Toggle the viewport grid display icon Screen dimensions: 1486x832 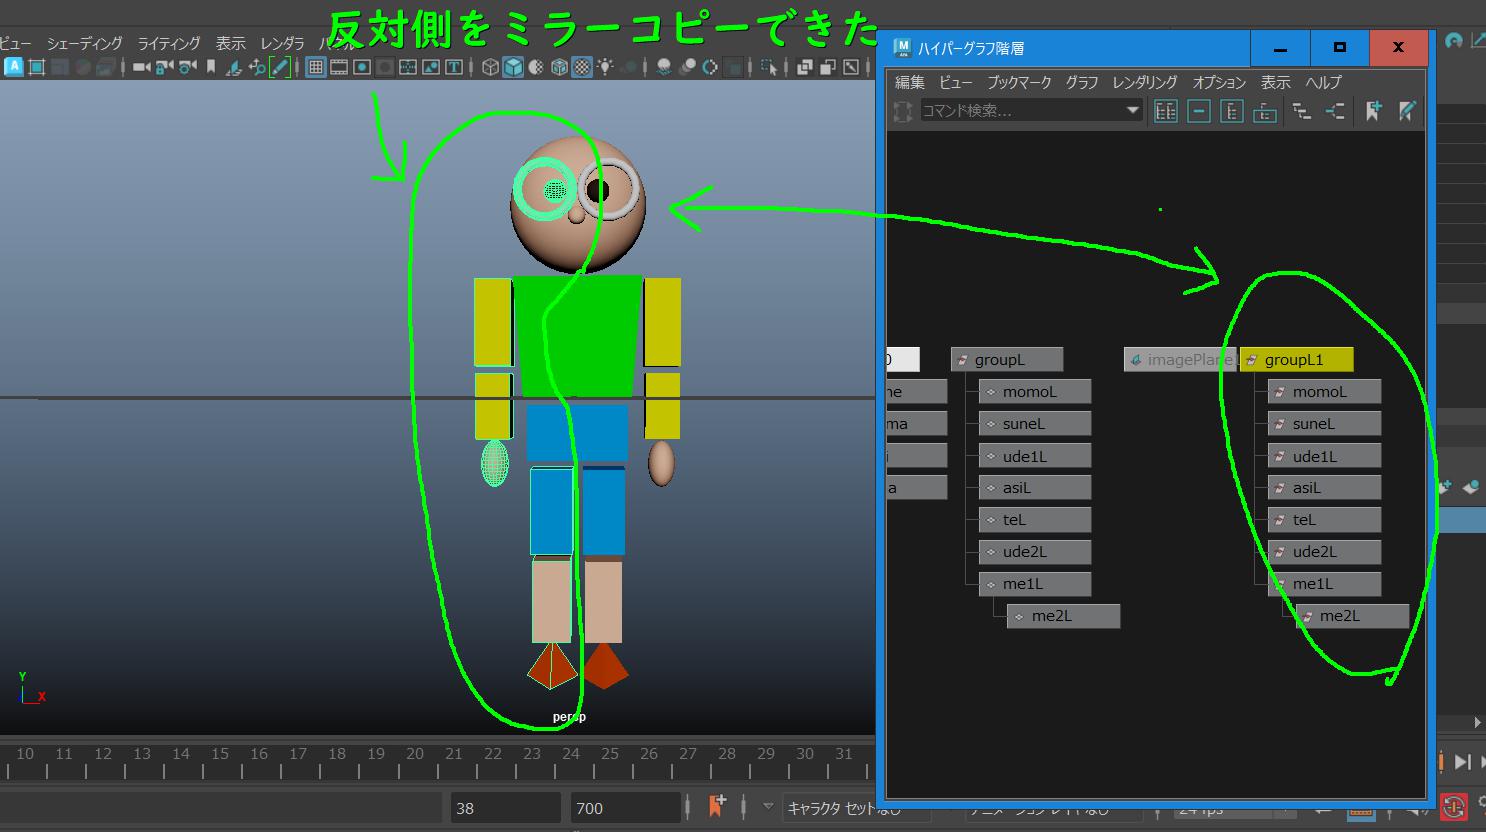tap(315, 67)
